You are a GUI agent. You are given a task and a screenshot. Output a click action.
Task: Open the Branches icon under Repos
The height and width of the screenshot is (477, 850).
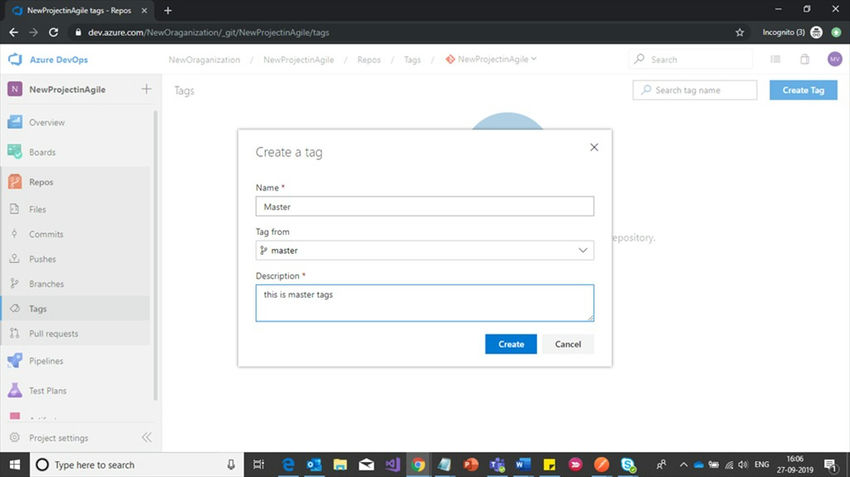pyautogui.click(x=15, y=283)
